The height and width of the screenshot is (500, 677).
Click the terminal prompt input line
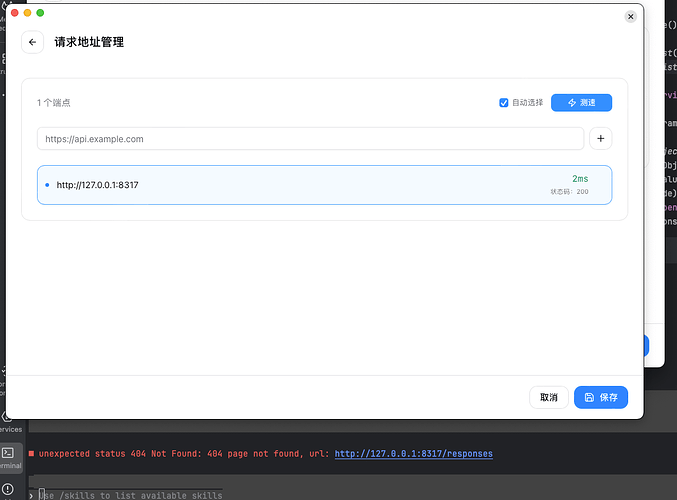[x=132, y=495]
